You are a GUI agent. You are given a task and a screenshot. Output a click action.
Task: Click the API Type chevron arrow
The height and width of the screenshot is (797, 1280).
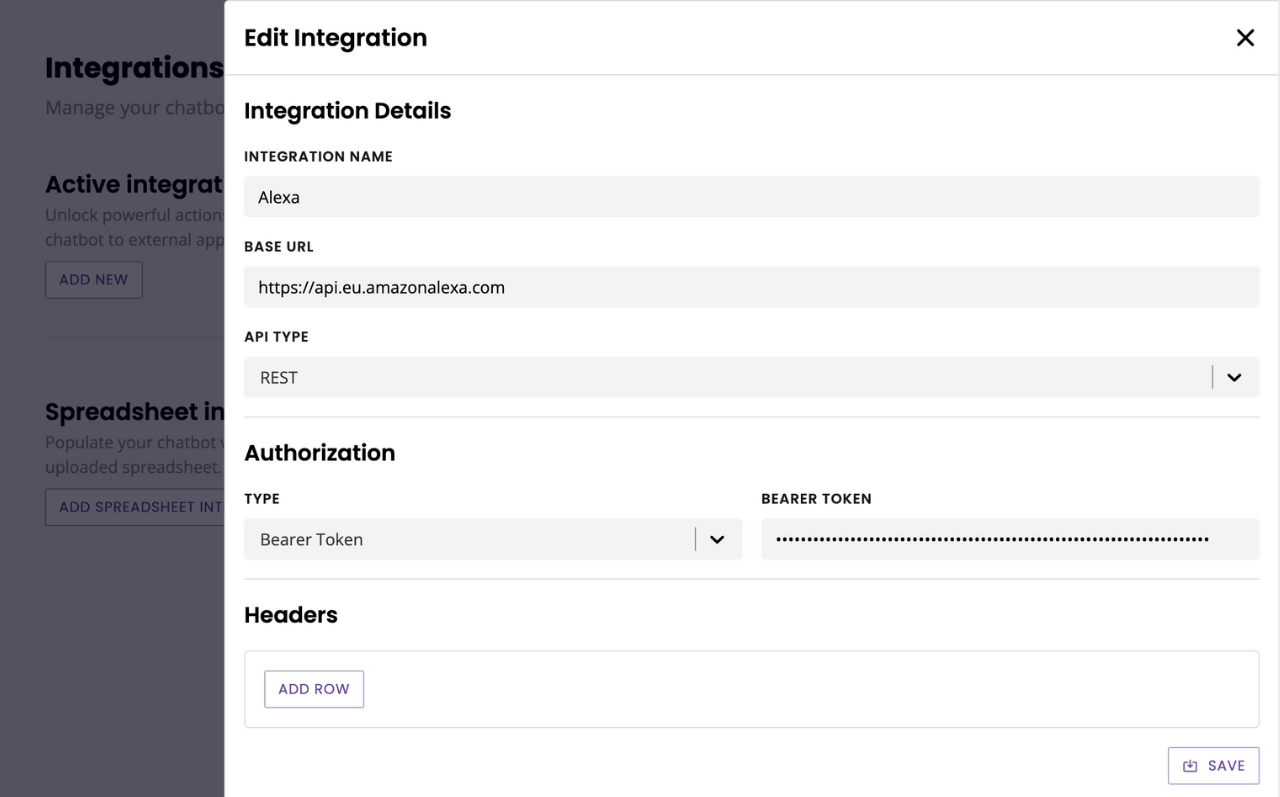pyautogui.click(x=1234, y=377)
